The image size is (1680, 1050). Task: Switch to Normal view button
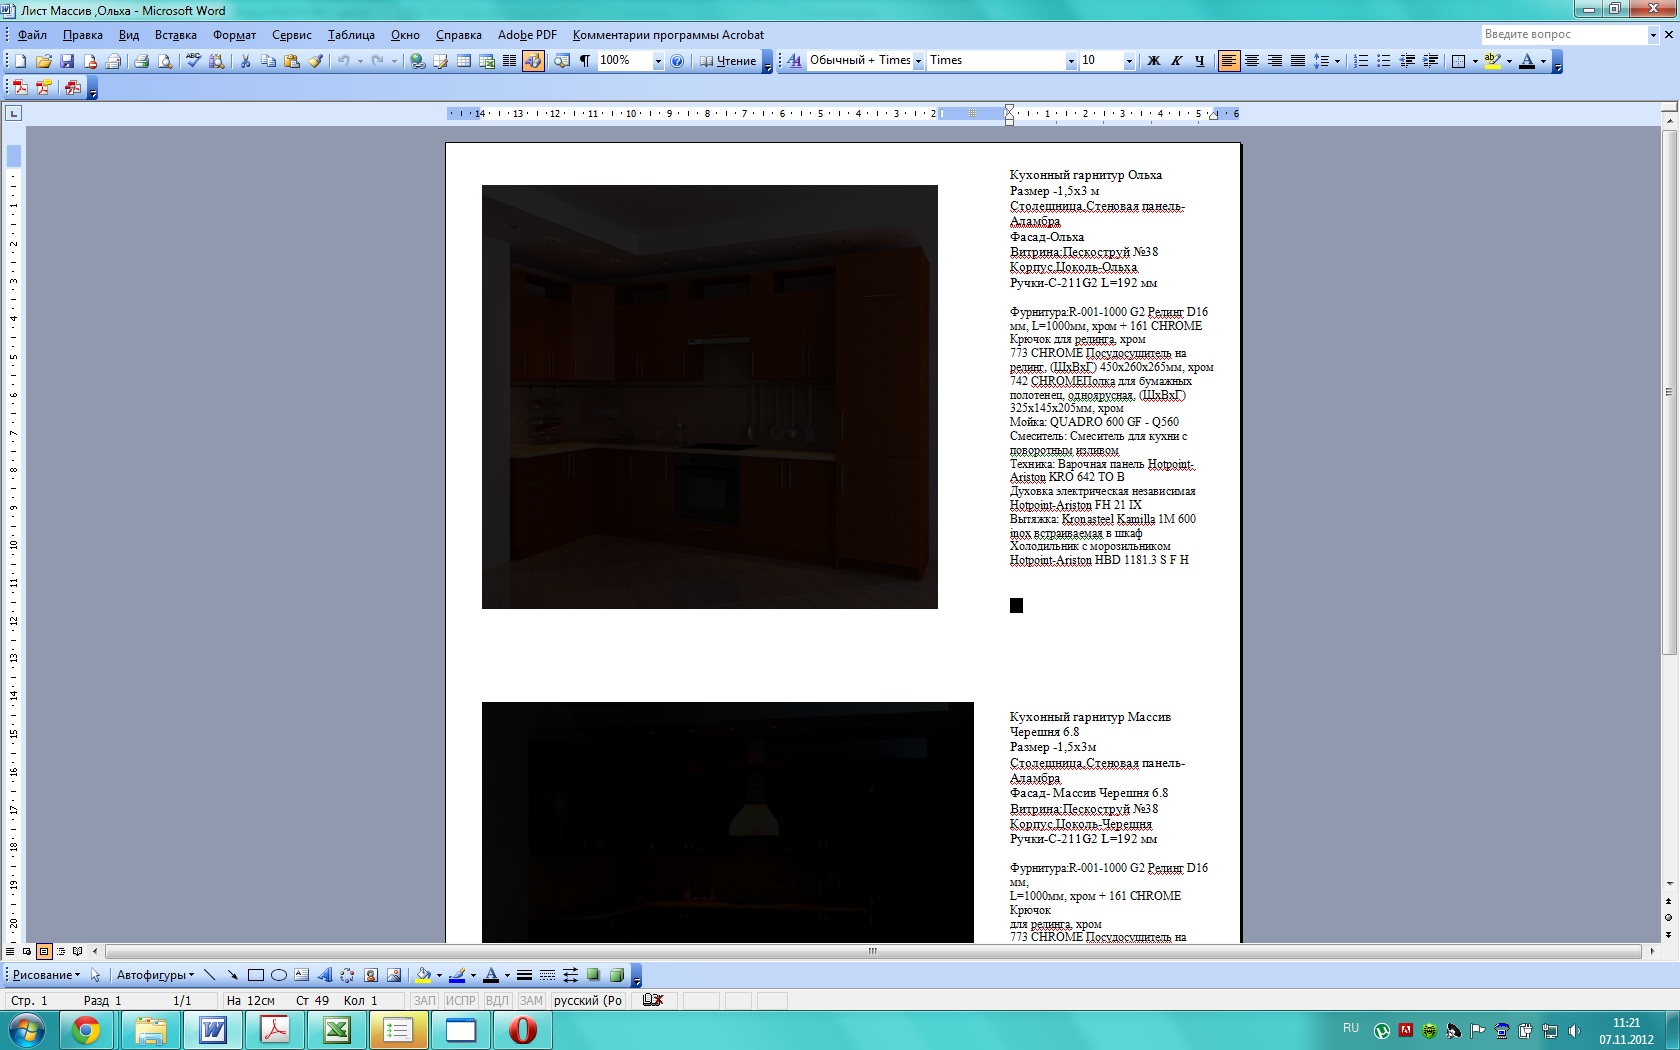click(x=10, y=951)
